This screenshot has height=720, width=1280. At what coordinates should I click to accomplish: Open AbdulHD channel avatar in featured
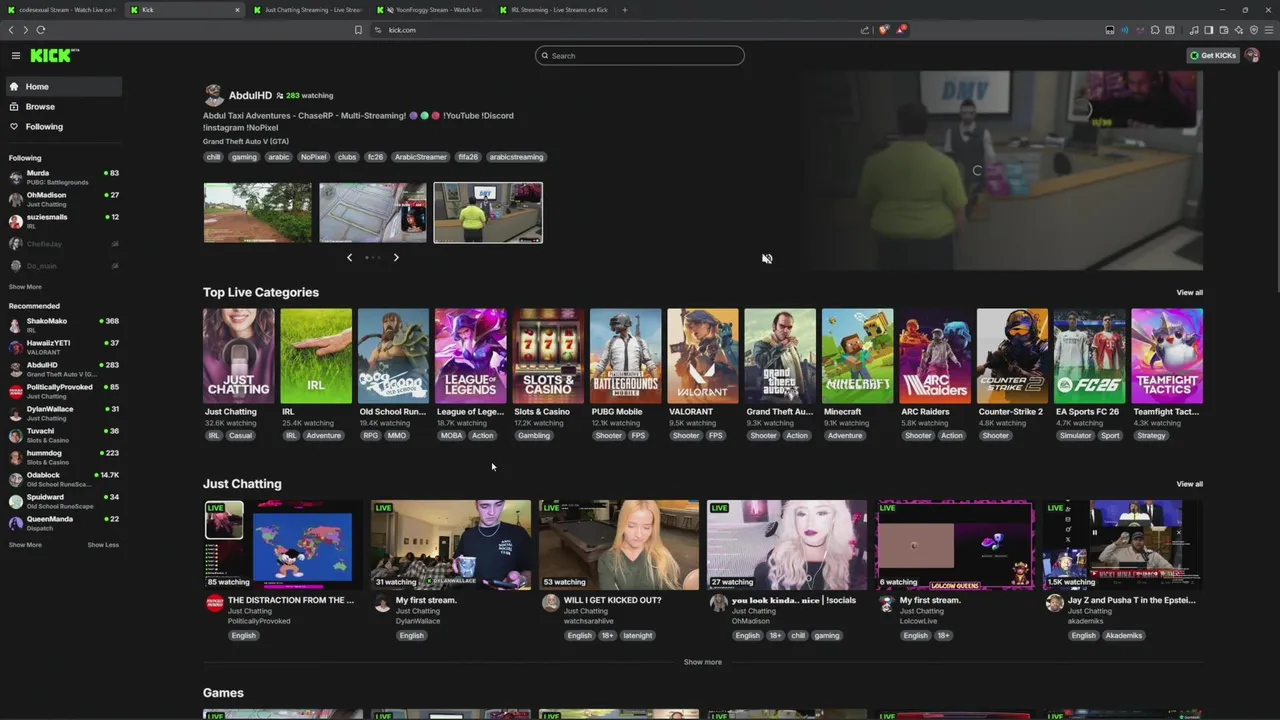pyautogui.click(x=213, y=95)
